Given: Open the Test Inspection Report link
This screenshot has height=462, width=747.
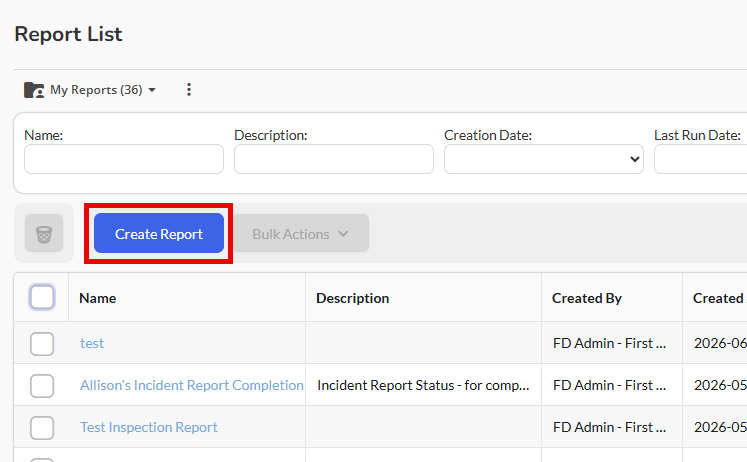Looking at the screenshot, I should click(149, 427).
